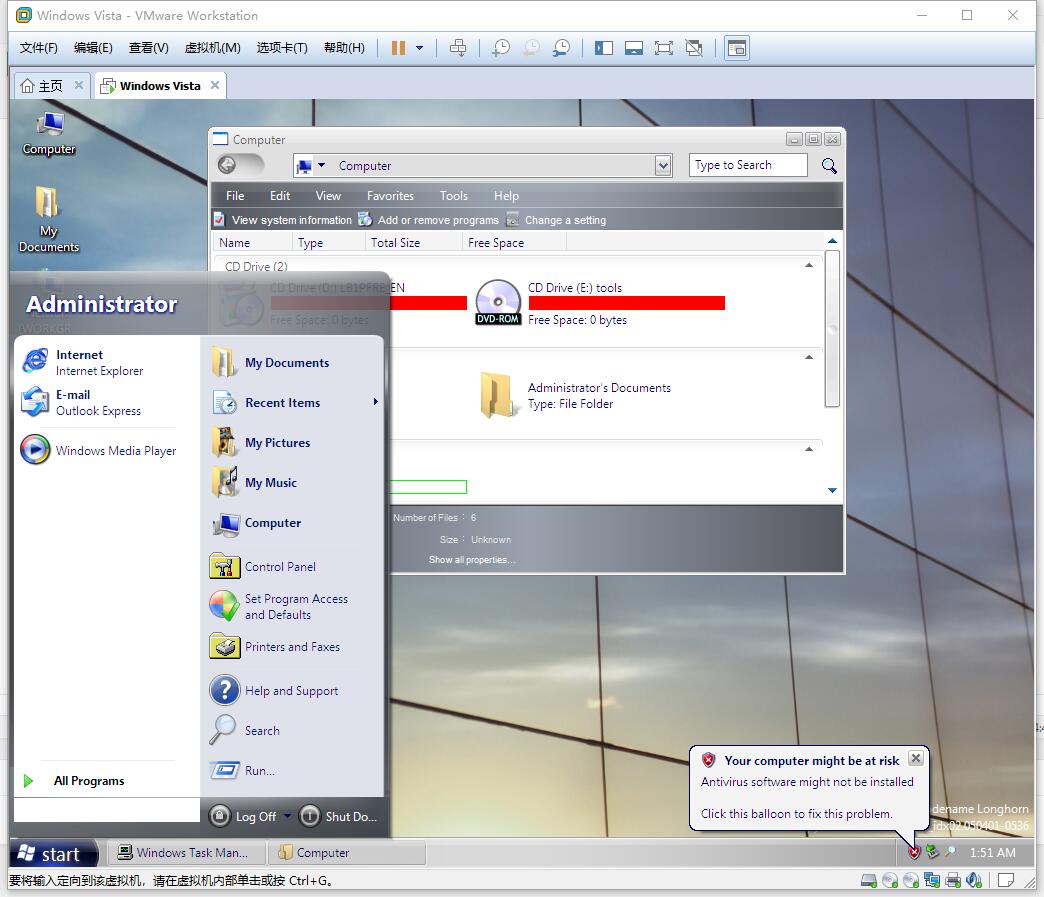Open the My Documents desktop icon
The height and width of the screenshot is (897, 1044).
point(49,218)
